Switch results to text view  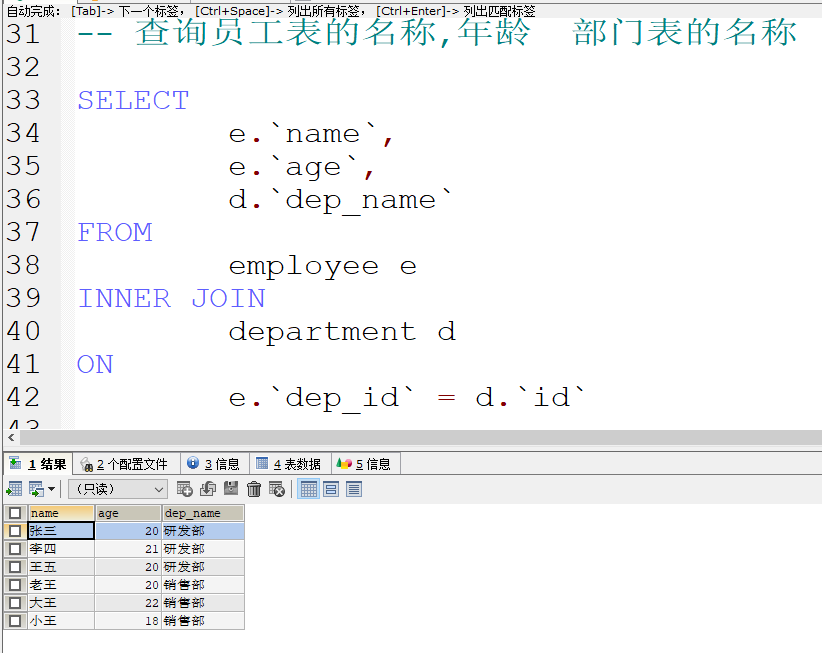click(356, 488)
